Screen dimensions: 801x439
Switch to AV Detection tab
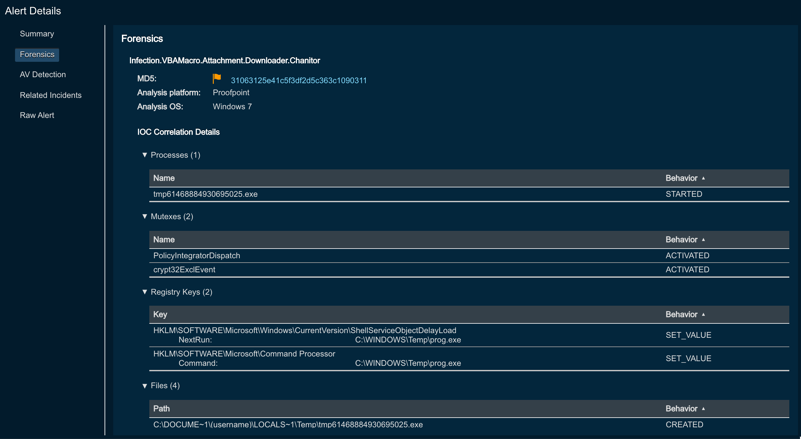[x=43, y=75]
